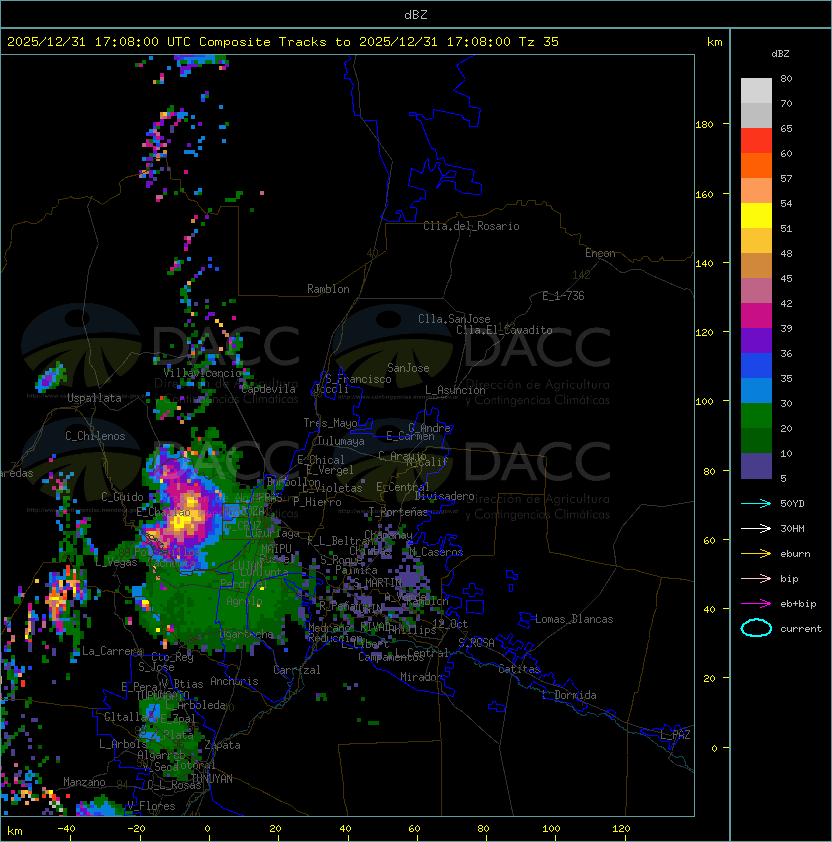Click the Villavicencio map label
The height and width of the screenshot is (842, 832).
pyautogui.click(x=202, y=373)
